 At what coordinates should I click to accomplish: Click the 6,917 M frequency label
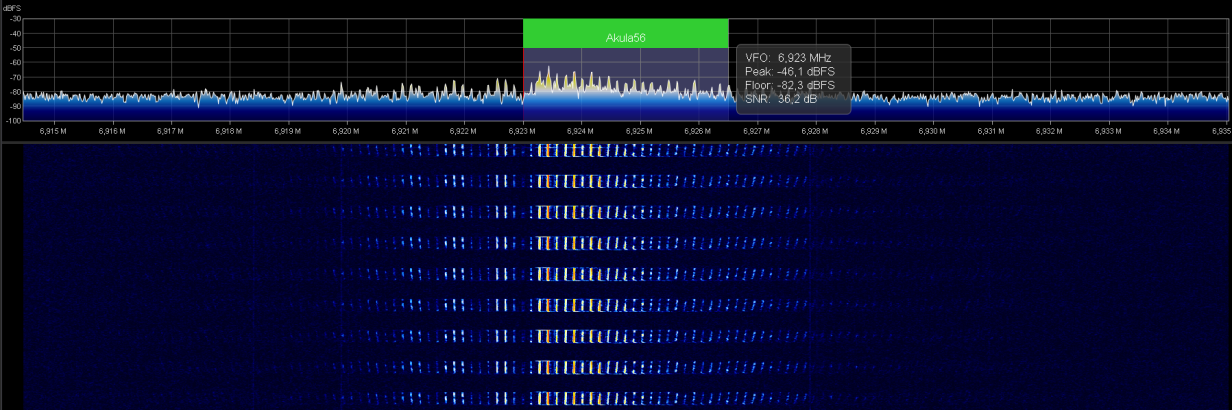(170, 131)
